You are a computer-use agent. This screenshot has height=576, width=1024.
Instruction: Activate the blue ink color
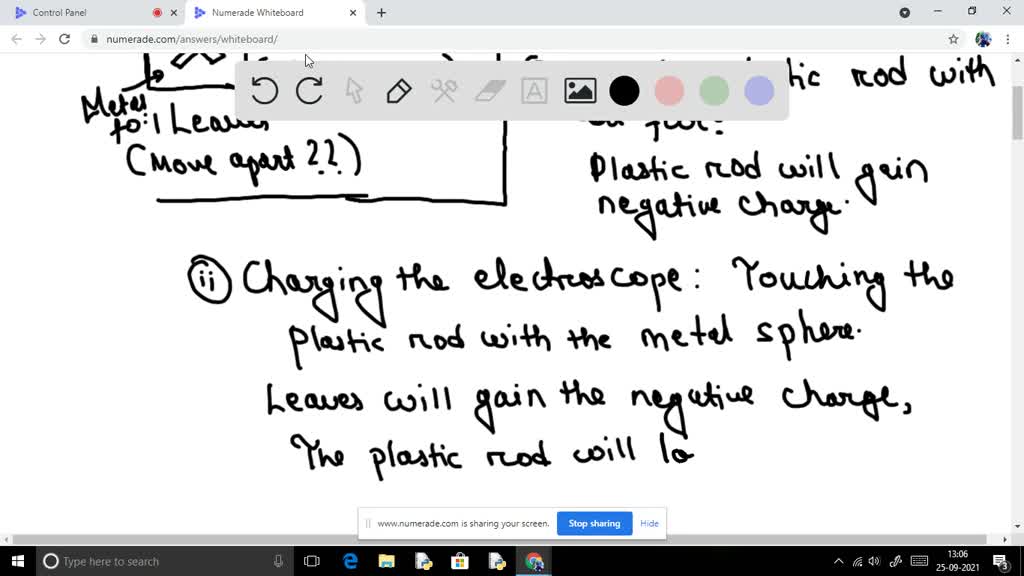[x=759, y=90]
